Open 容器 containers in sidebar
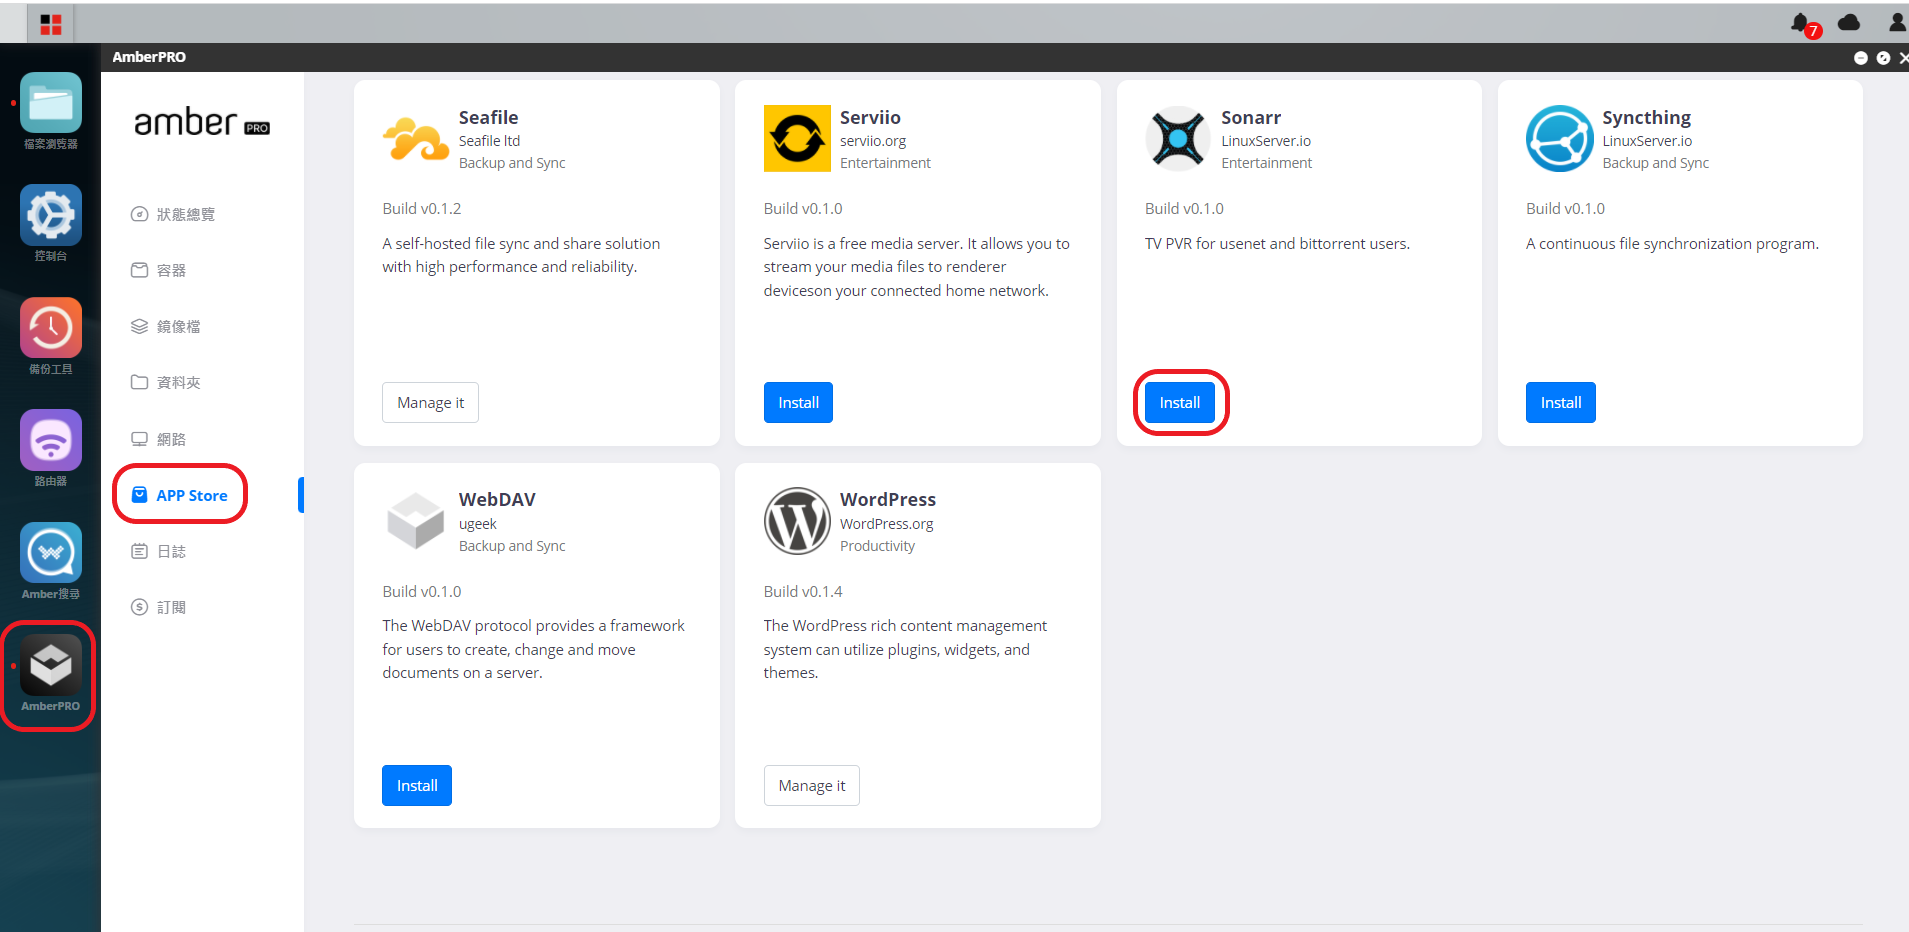Screen dimensions: 1909x932 coord(159,270)
